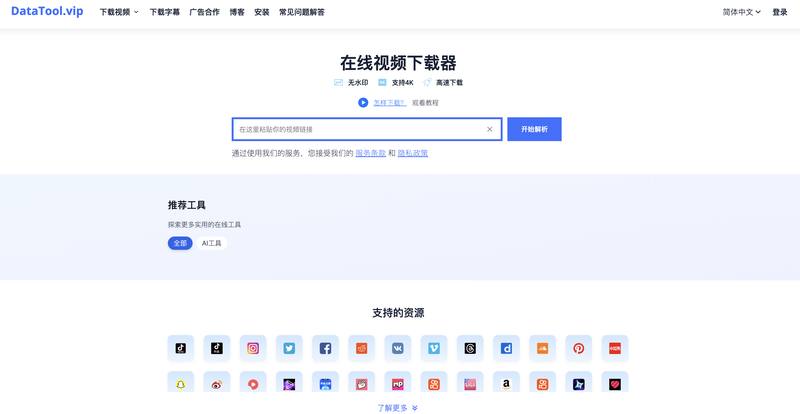800x414 pixels.
Task: Click the 支持4K feature icon
Action: [x=382, y=82]
